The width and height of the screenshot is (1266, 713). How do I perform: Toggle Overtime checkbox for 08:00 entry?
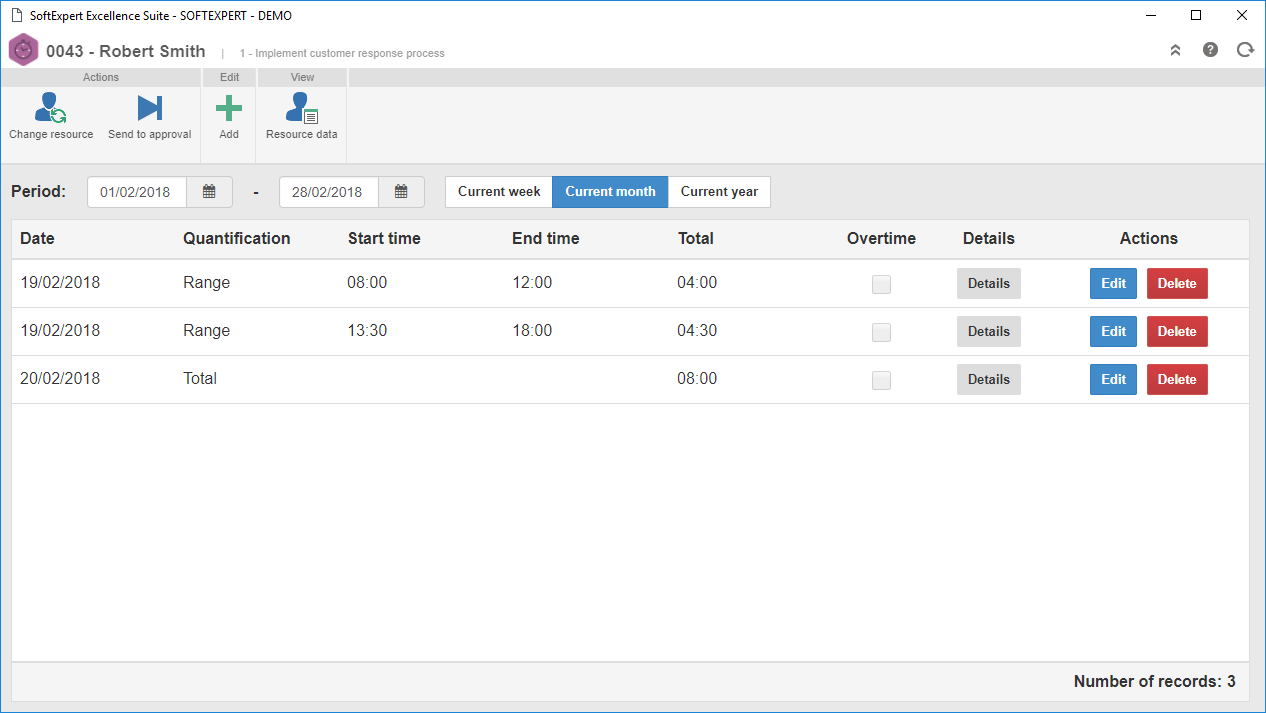click(x=881, y=284)
